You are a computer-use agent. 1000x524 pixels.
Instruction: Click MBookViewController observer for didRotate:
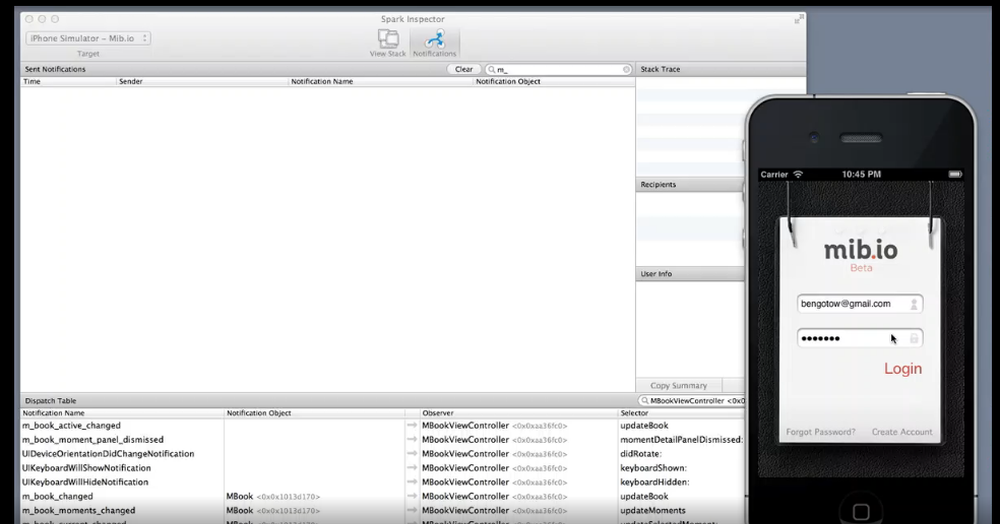click(494, 454)
